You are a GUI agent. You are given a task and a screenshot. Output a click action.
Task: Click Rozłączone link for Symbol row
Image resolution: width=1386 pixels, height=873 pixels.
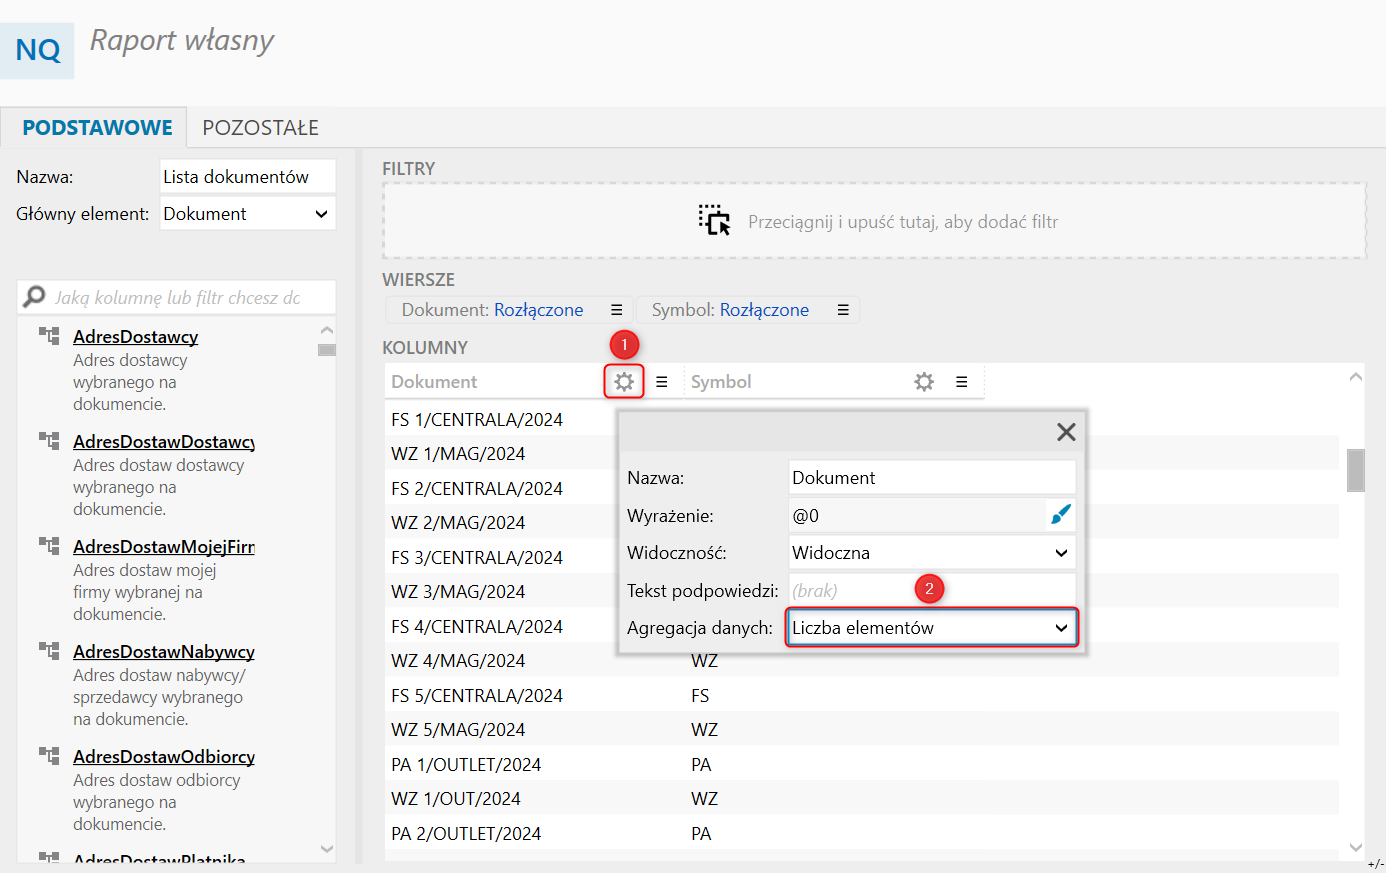(765, 310)
